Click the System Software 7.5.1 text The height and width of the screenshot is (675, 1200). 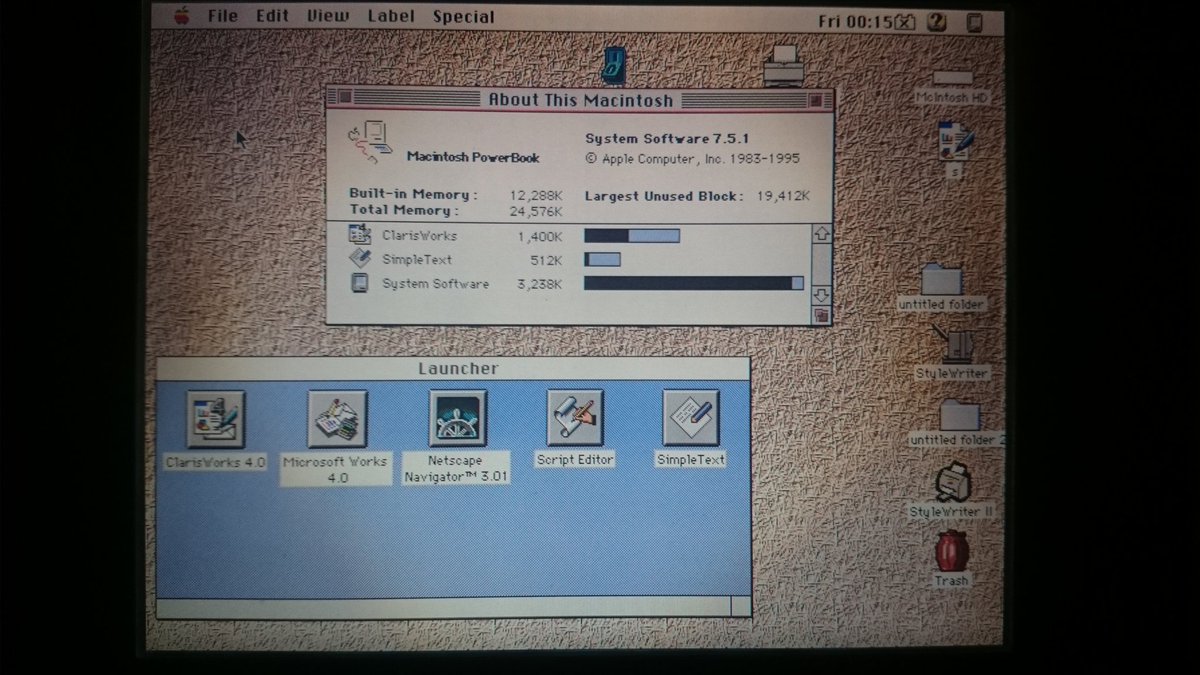668,139
